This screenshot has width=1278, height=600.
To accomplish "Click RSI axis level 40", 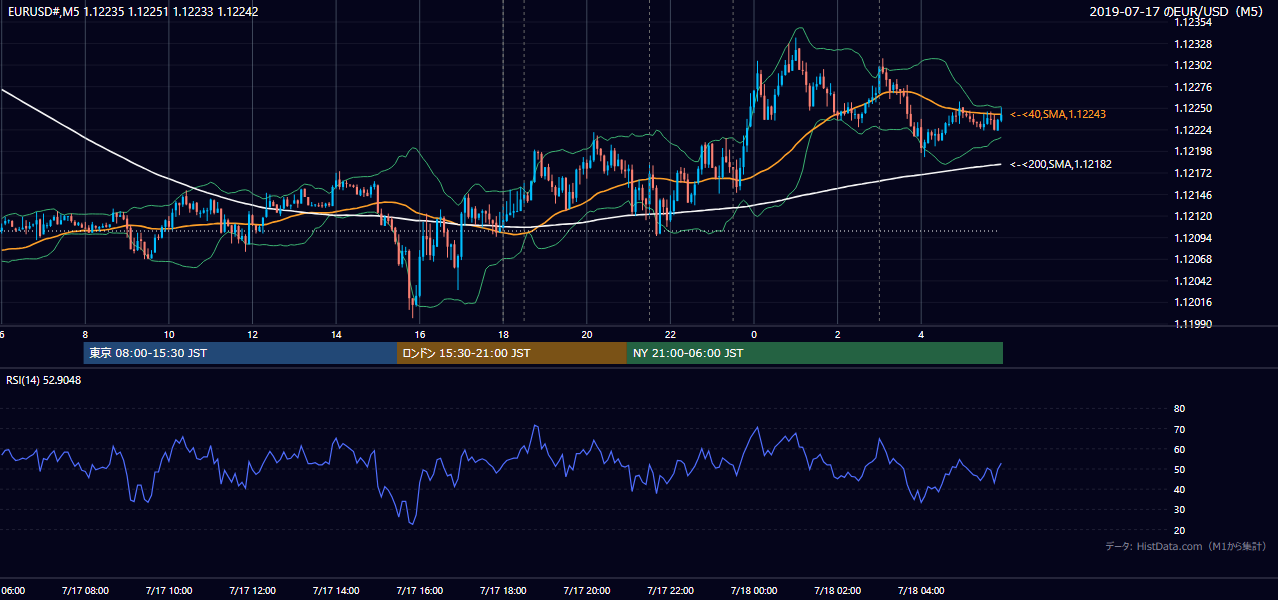I will [x=1179, y=490].
